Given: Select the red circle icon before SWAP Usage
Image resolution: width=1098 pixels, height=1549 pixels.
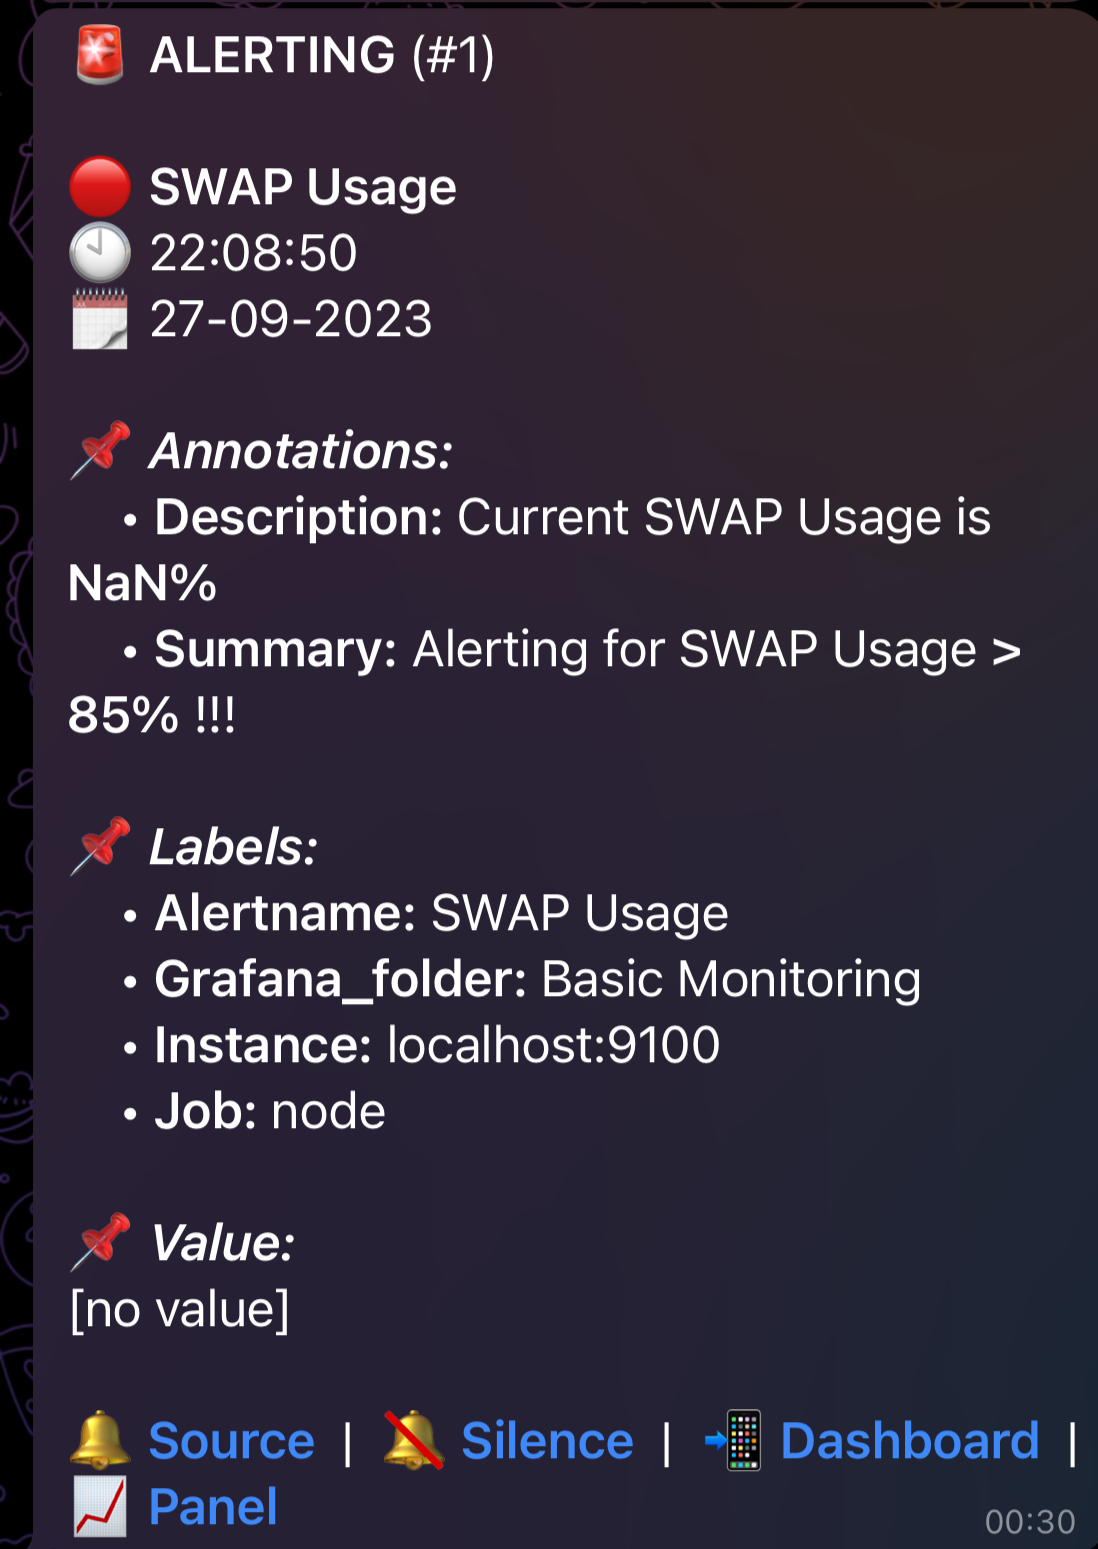Looking at the screenshot, I should coord(99,187).
